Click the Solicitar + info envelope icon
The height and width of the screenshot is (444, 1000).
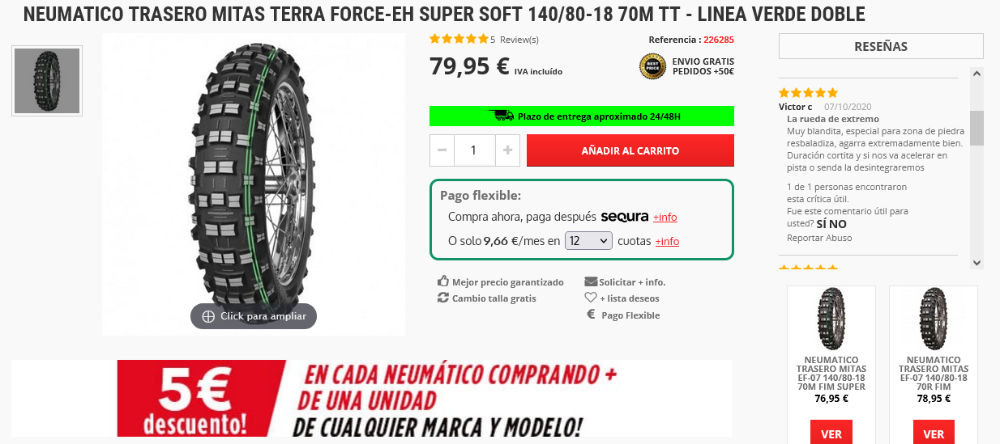(591, 281)
